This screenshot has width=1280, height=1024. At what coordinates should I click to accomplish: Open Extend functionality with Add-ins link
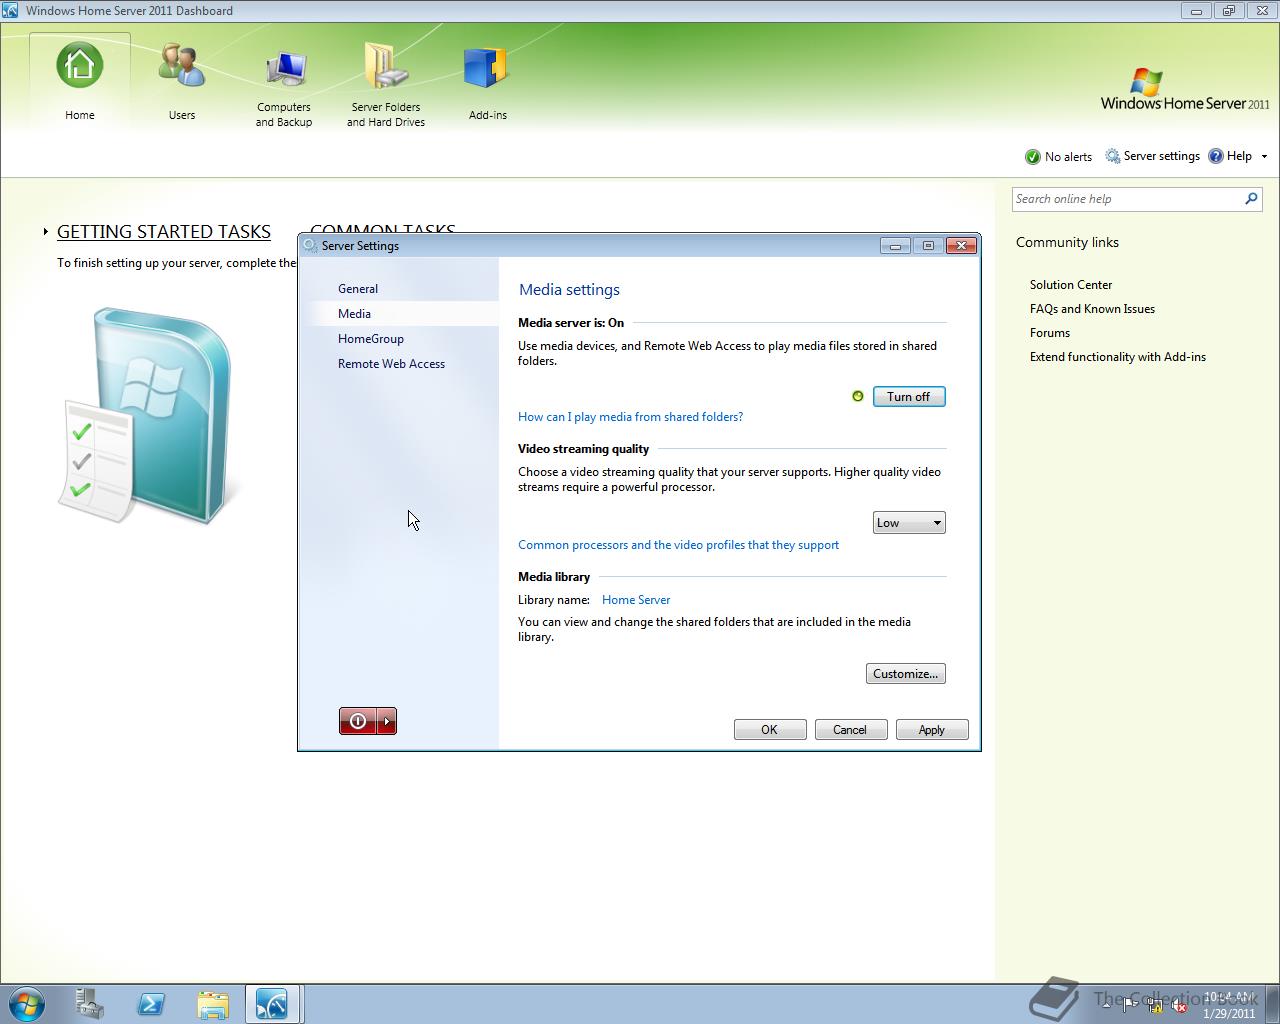(1118, 357)
